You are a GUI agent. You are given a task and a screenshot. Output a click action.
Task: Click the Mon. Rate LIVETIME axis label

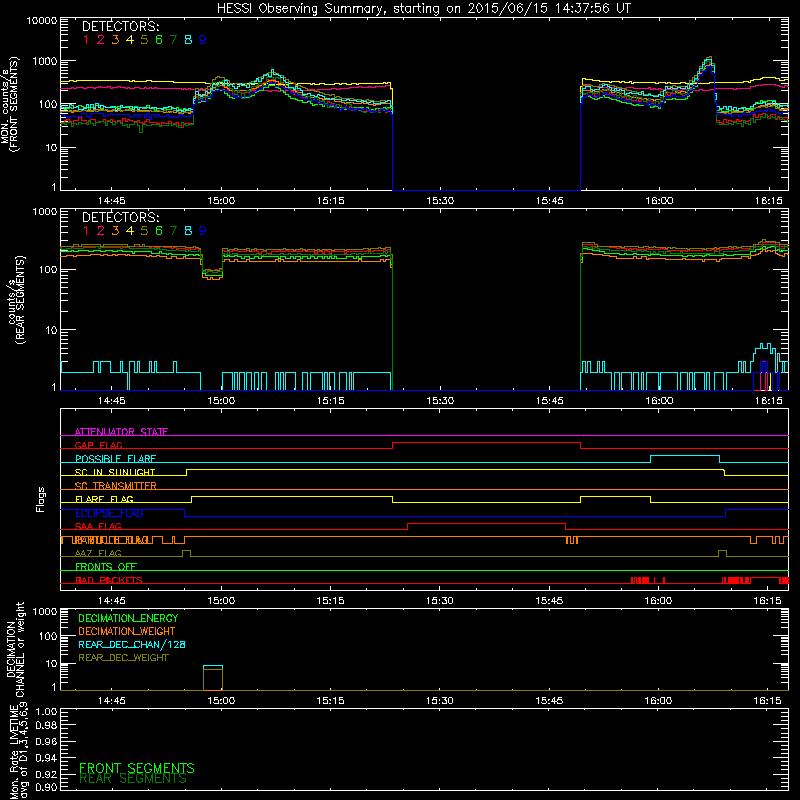(x=18, y=752)
